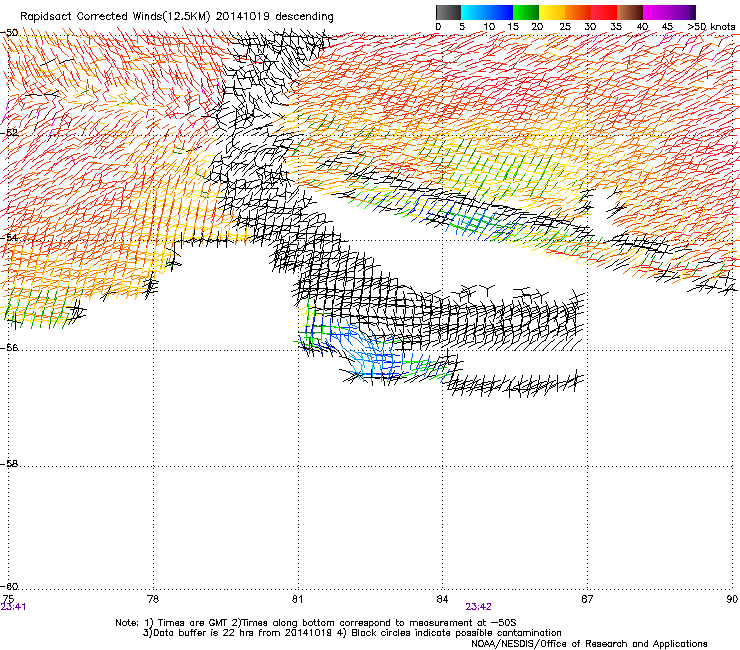Click the orange 25-30 knots legend swatch
This screenshot has width=740, height=650.
click(x=578, y=12)
